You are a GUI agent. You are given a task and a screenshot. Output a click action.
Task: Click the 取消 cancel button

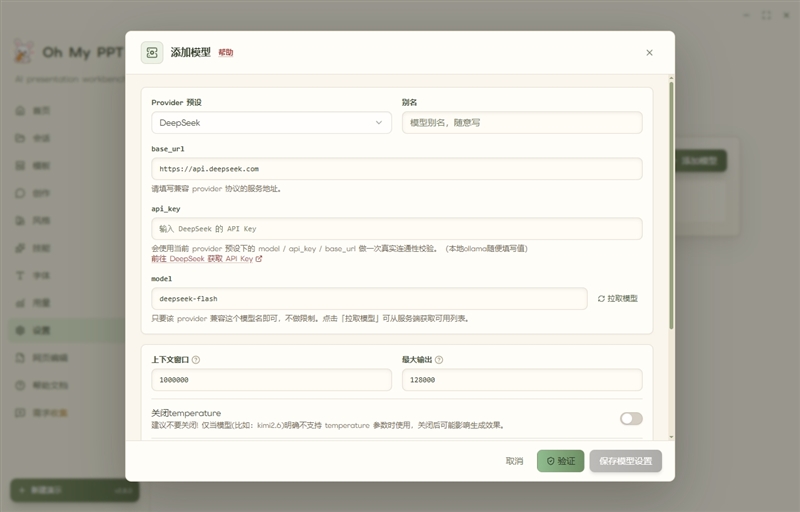coord(514,461)
